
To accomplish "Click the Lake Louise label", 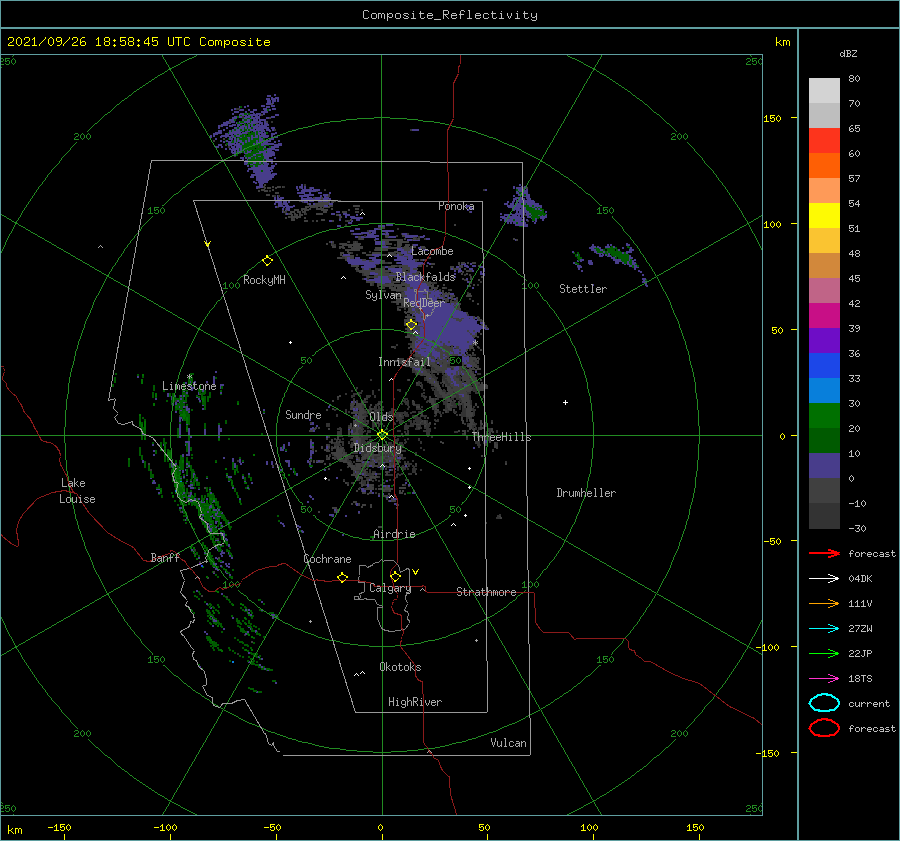I will (77, 491).
